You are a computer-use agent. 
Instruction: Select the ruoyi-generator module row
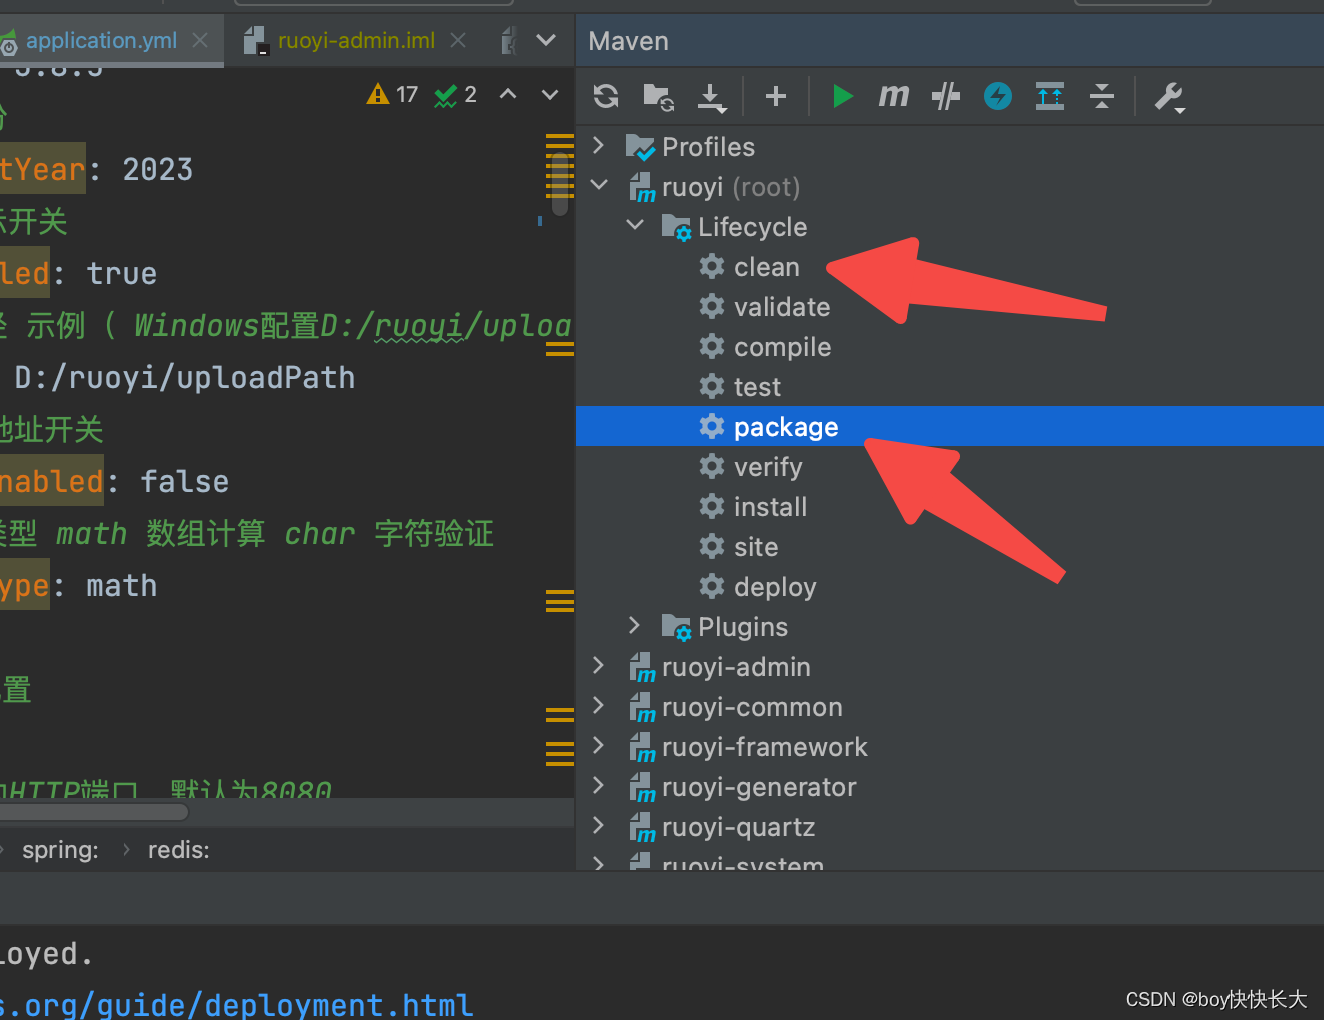[x=950, y=787]
